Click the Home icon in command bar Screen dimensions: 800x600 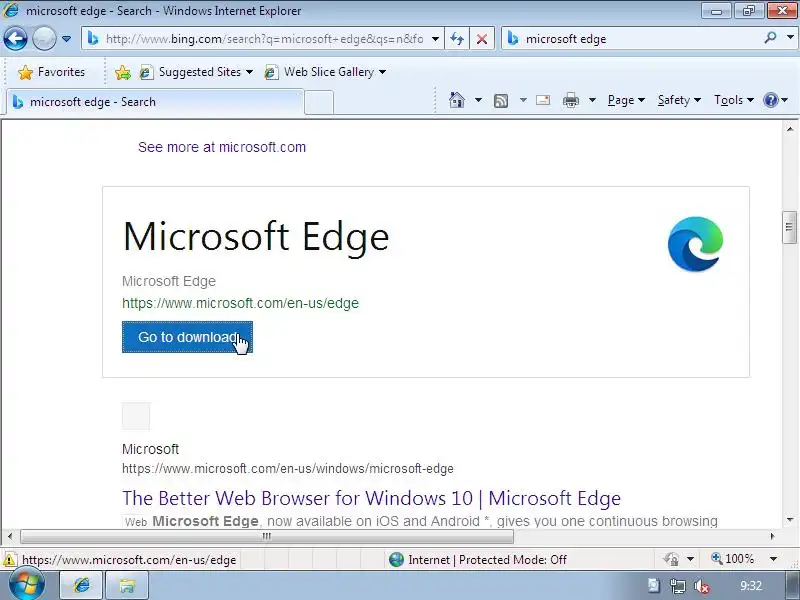(457, 100)
